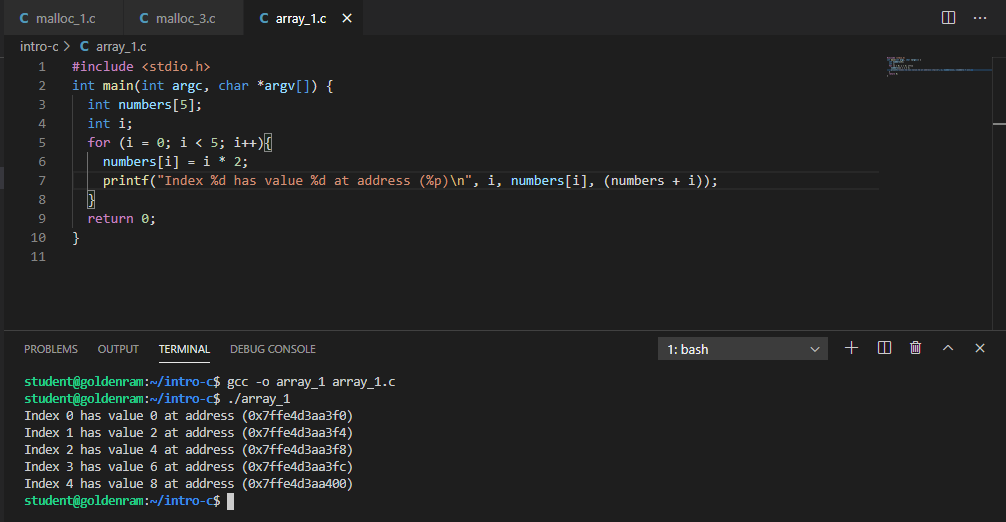Click the 'gcc -o array_1 array_1.c' command
This screenshot has height=522, width=1006.
coord(311,382)
